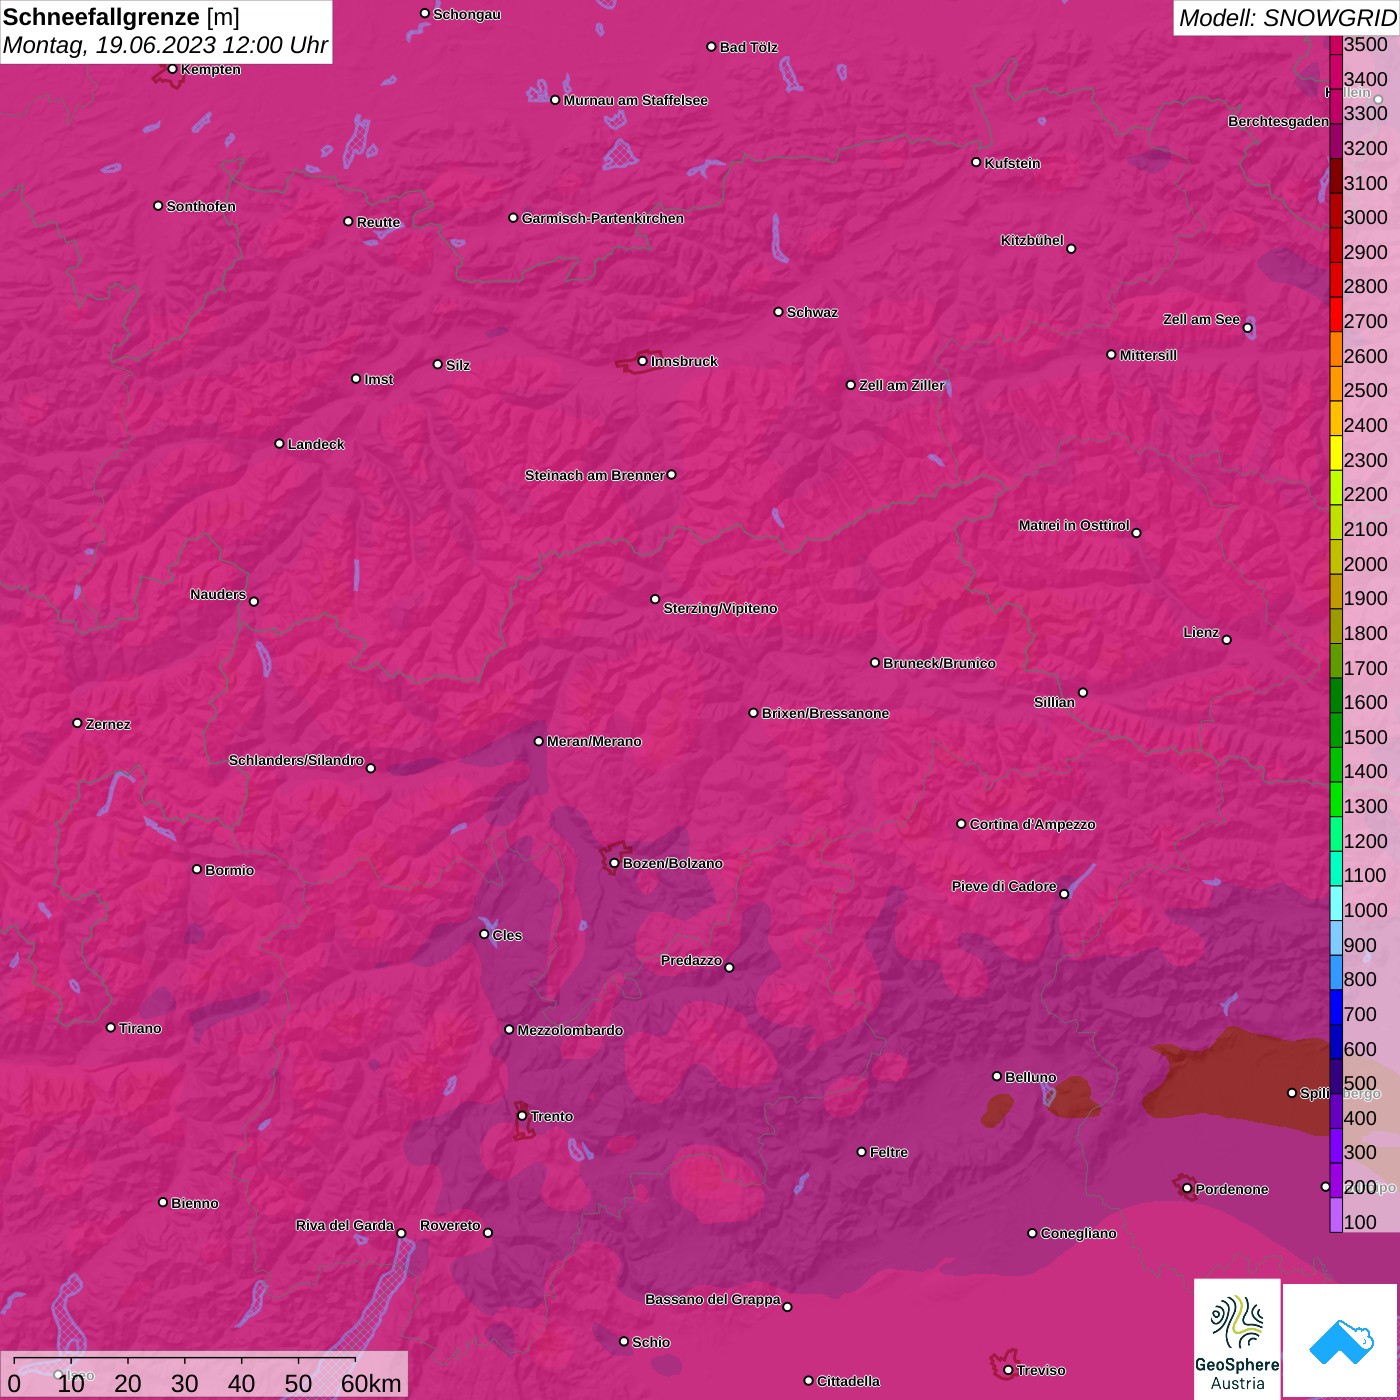Click the Treviso city marker

[x=1008, y=1370]
